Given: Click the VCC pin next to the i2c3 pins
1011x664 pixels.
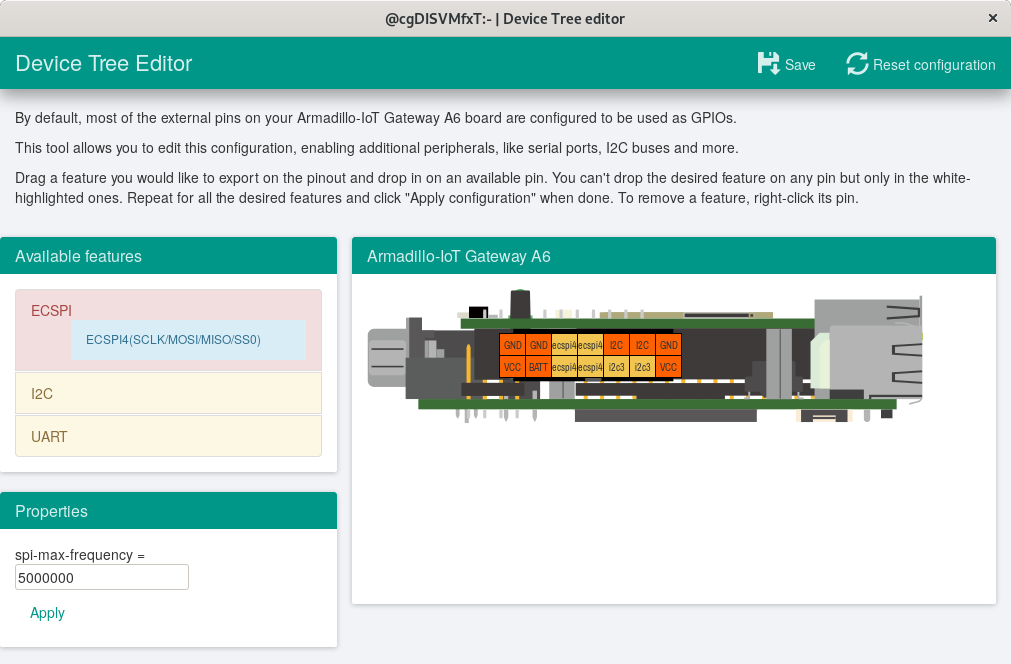Looking at the screenshot, I should point(669,367).
